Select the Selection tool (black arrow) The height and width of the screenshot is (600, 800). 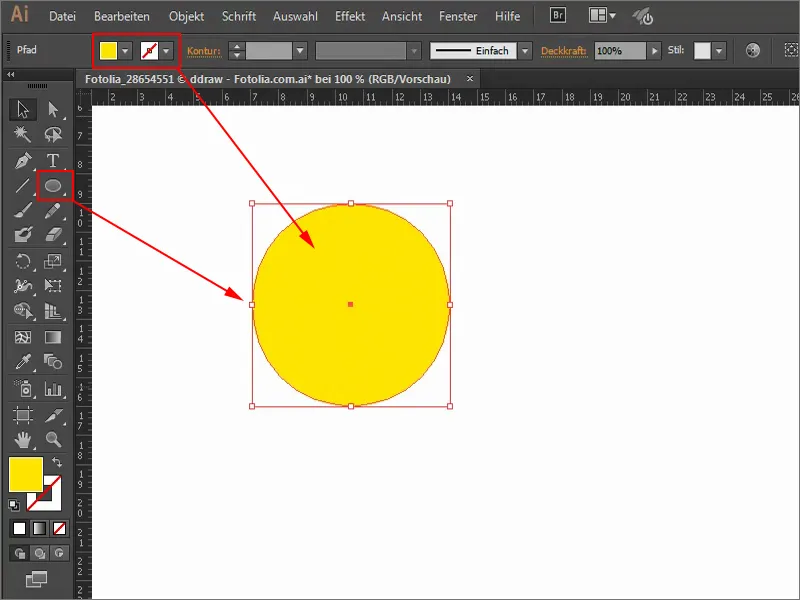pos(23,109)
